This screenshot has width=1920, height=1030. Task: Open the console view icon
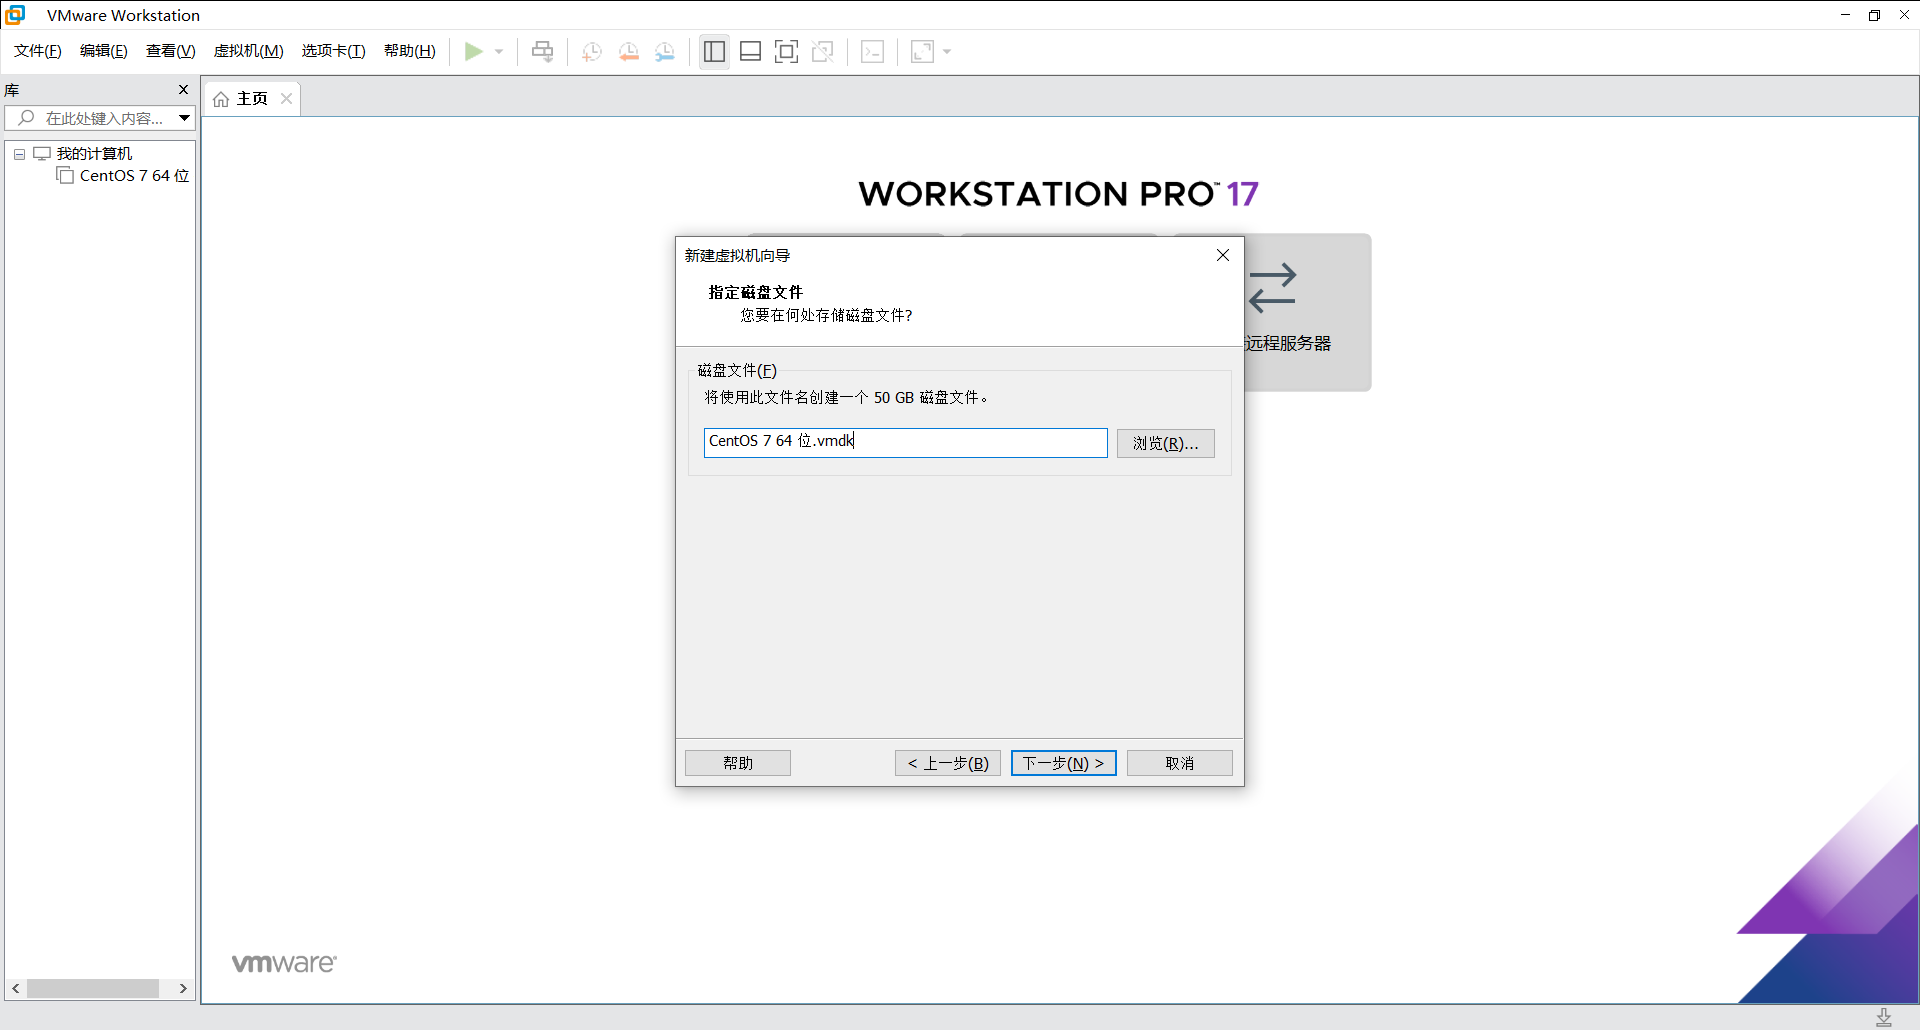tap(872, 51)
